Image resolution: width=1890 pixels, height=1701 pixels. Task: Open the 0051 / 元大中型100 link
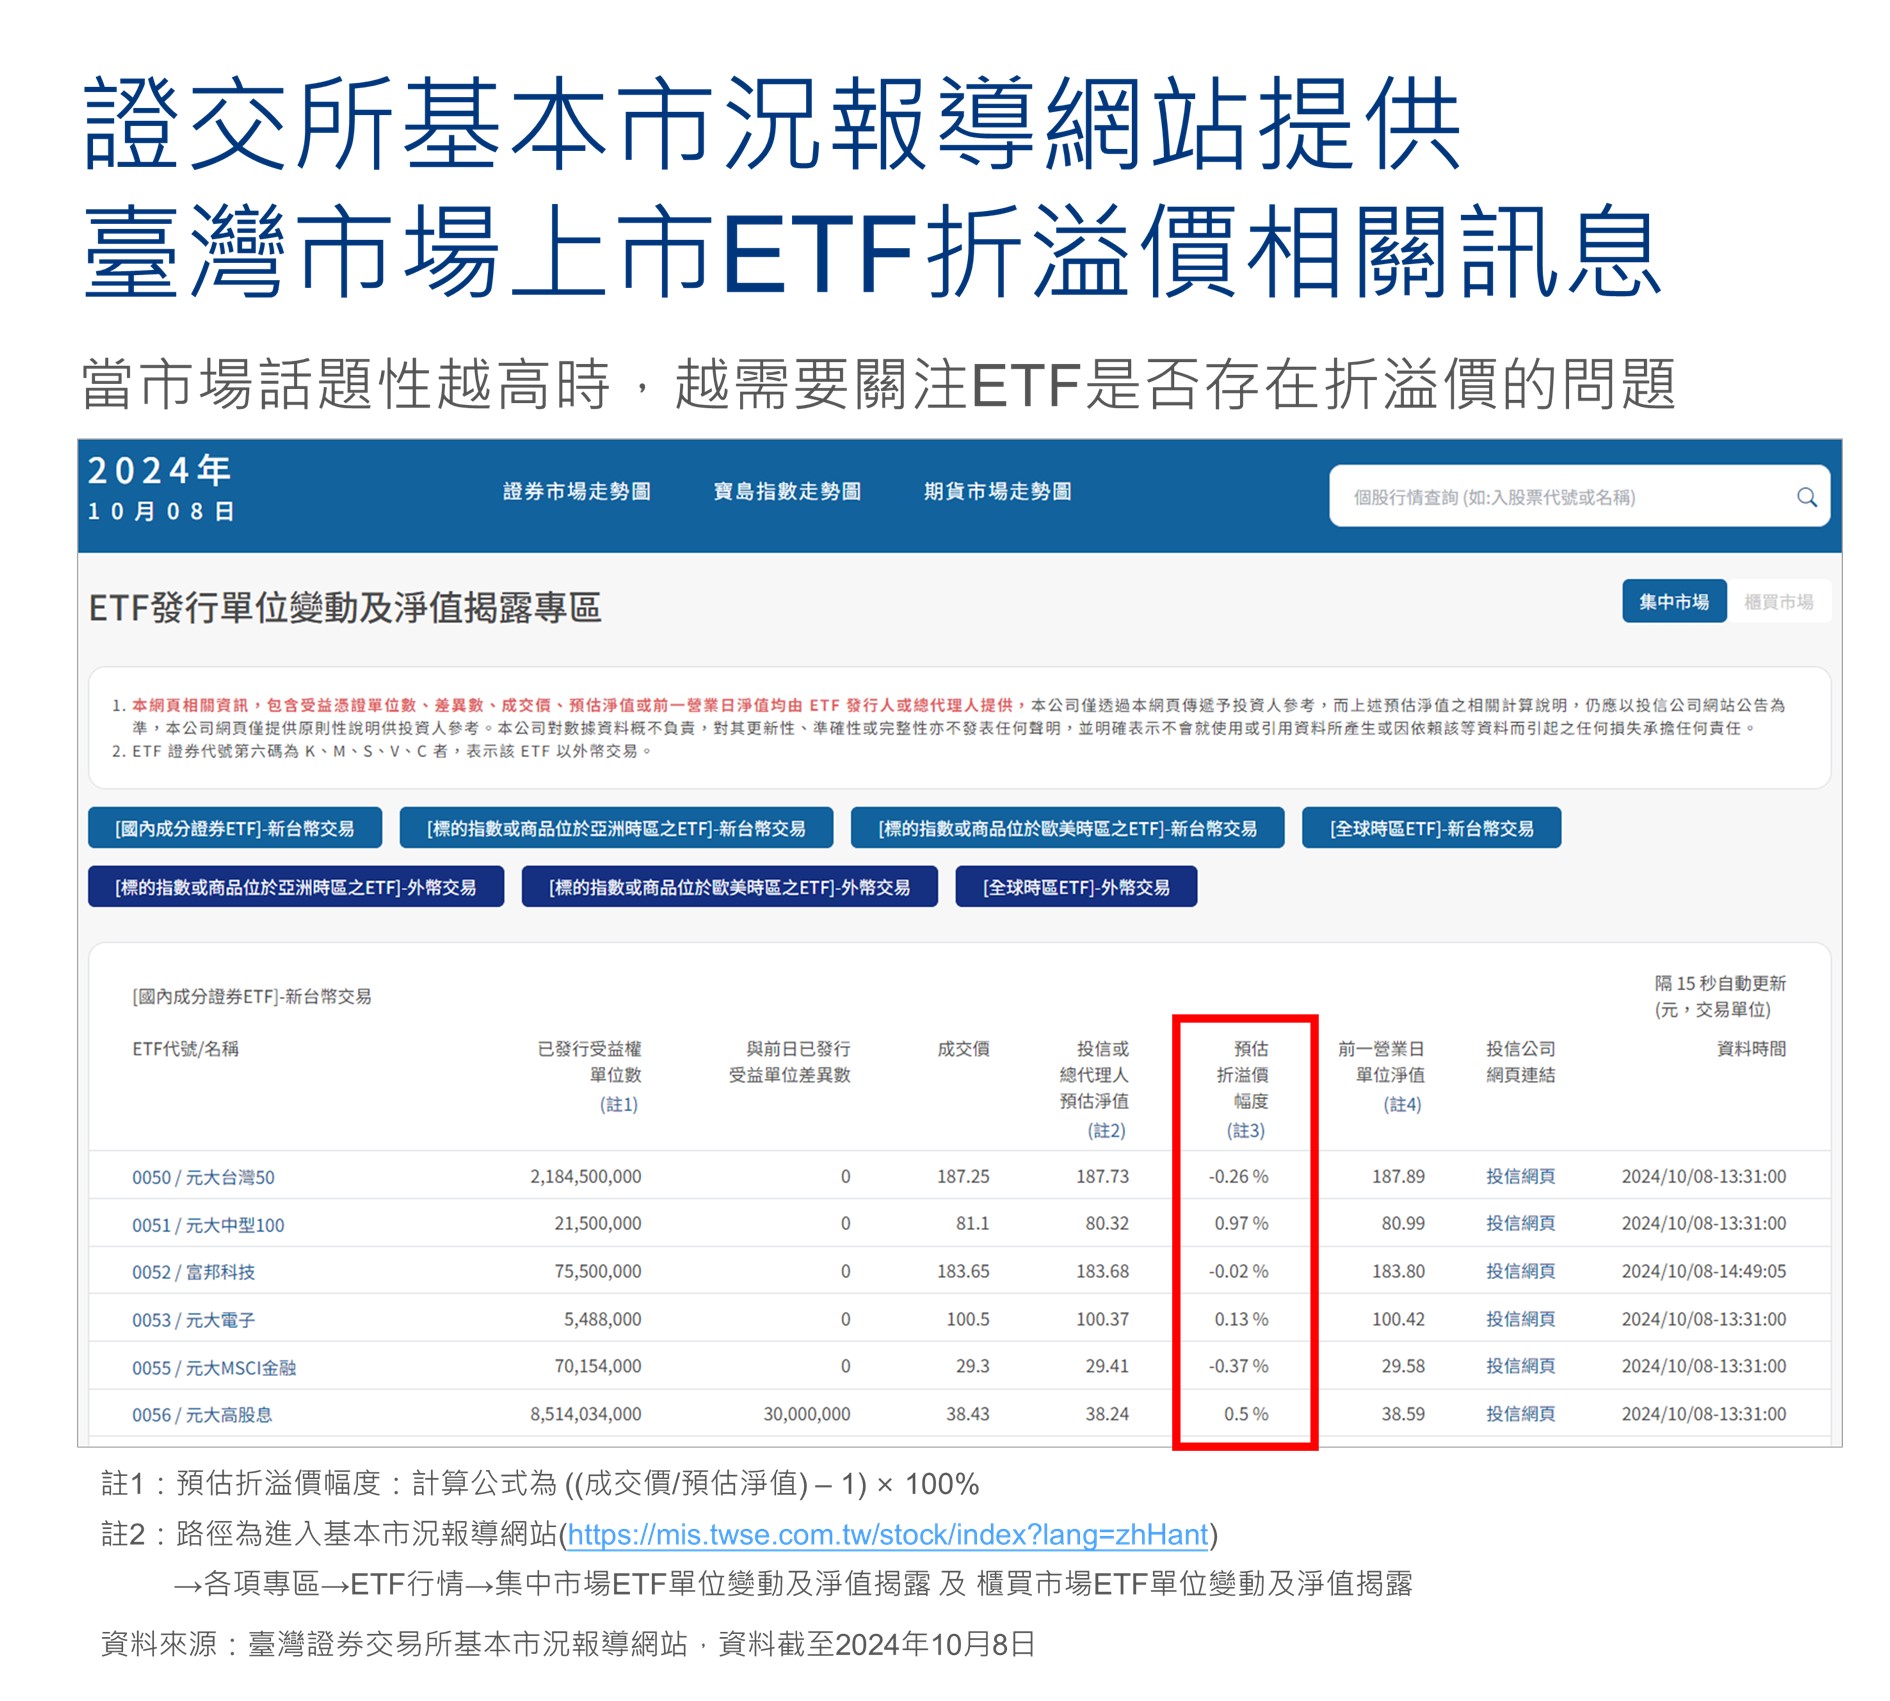point(208,1225)
